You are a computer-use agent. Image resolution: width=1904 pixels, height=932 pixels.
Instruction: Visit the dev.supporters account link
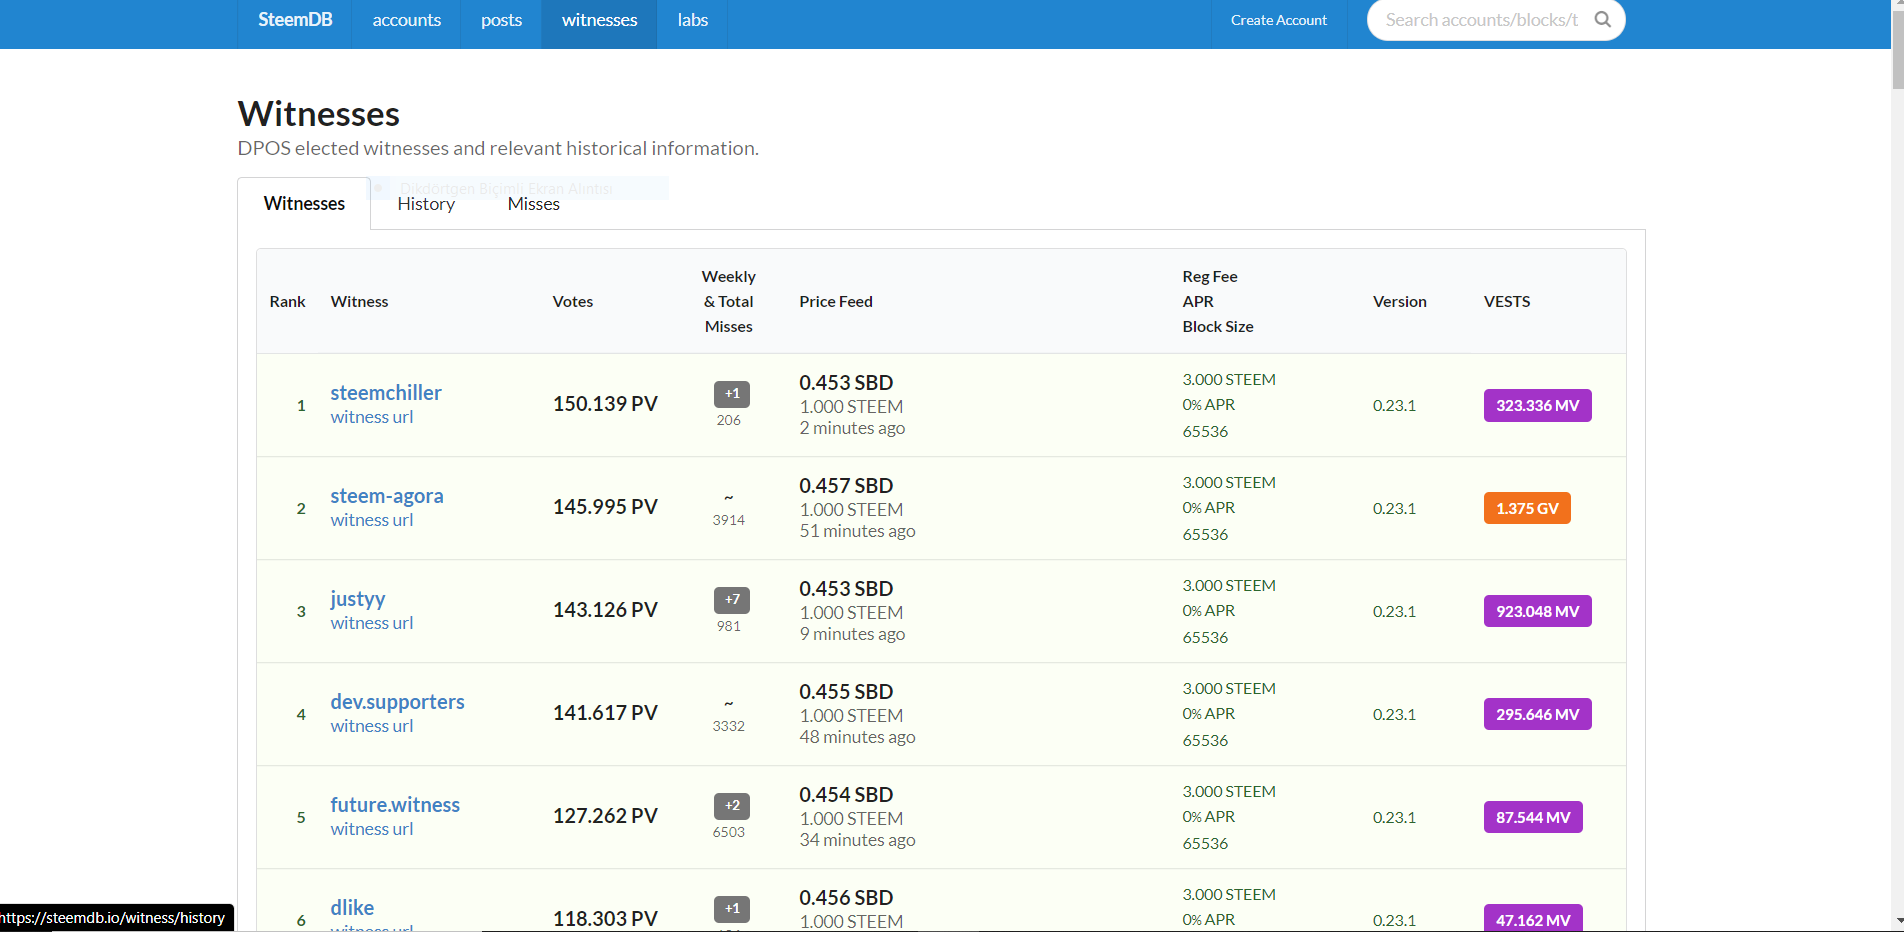coord(397,701)
